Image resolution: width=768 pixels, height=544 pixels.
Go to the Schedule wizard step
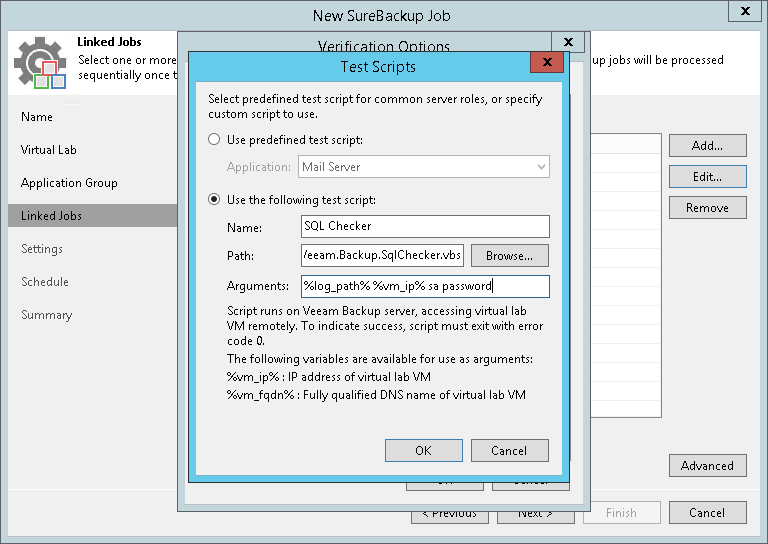click(45, 282)
